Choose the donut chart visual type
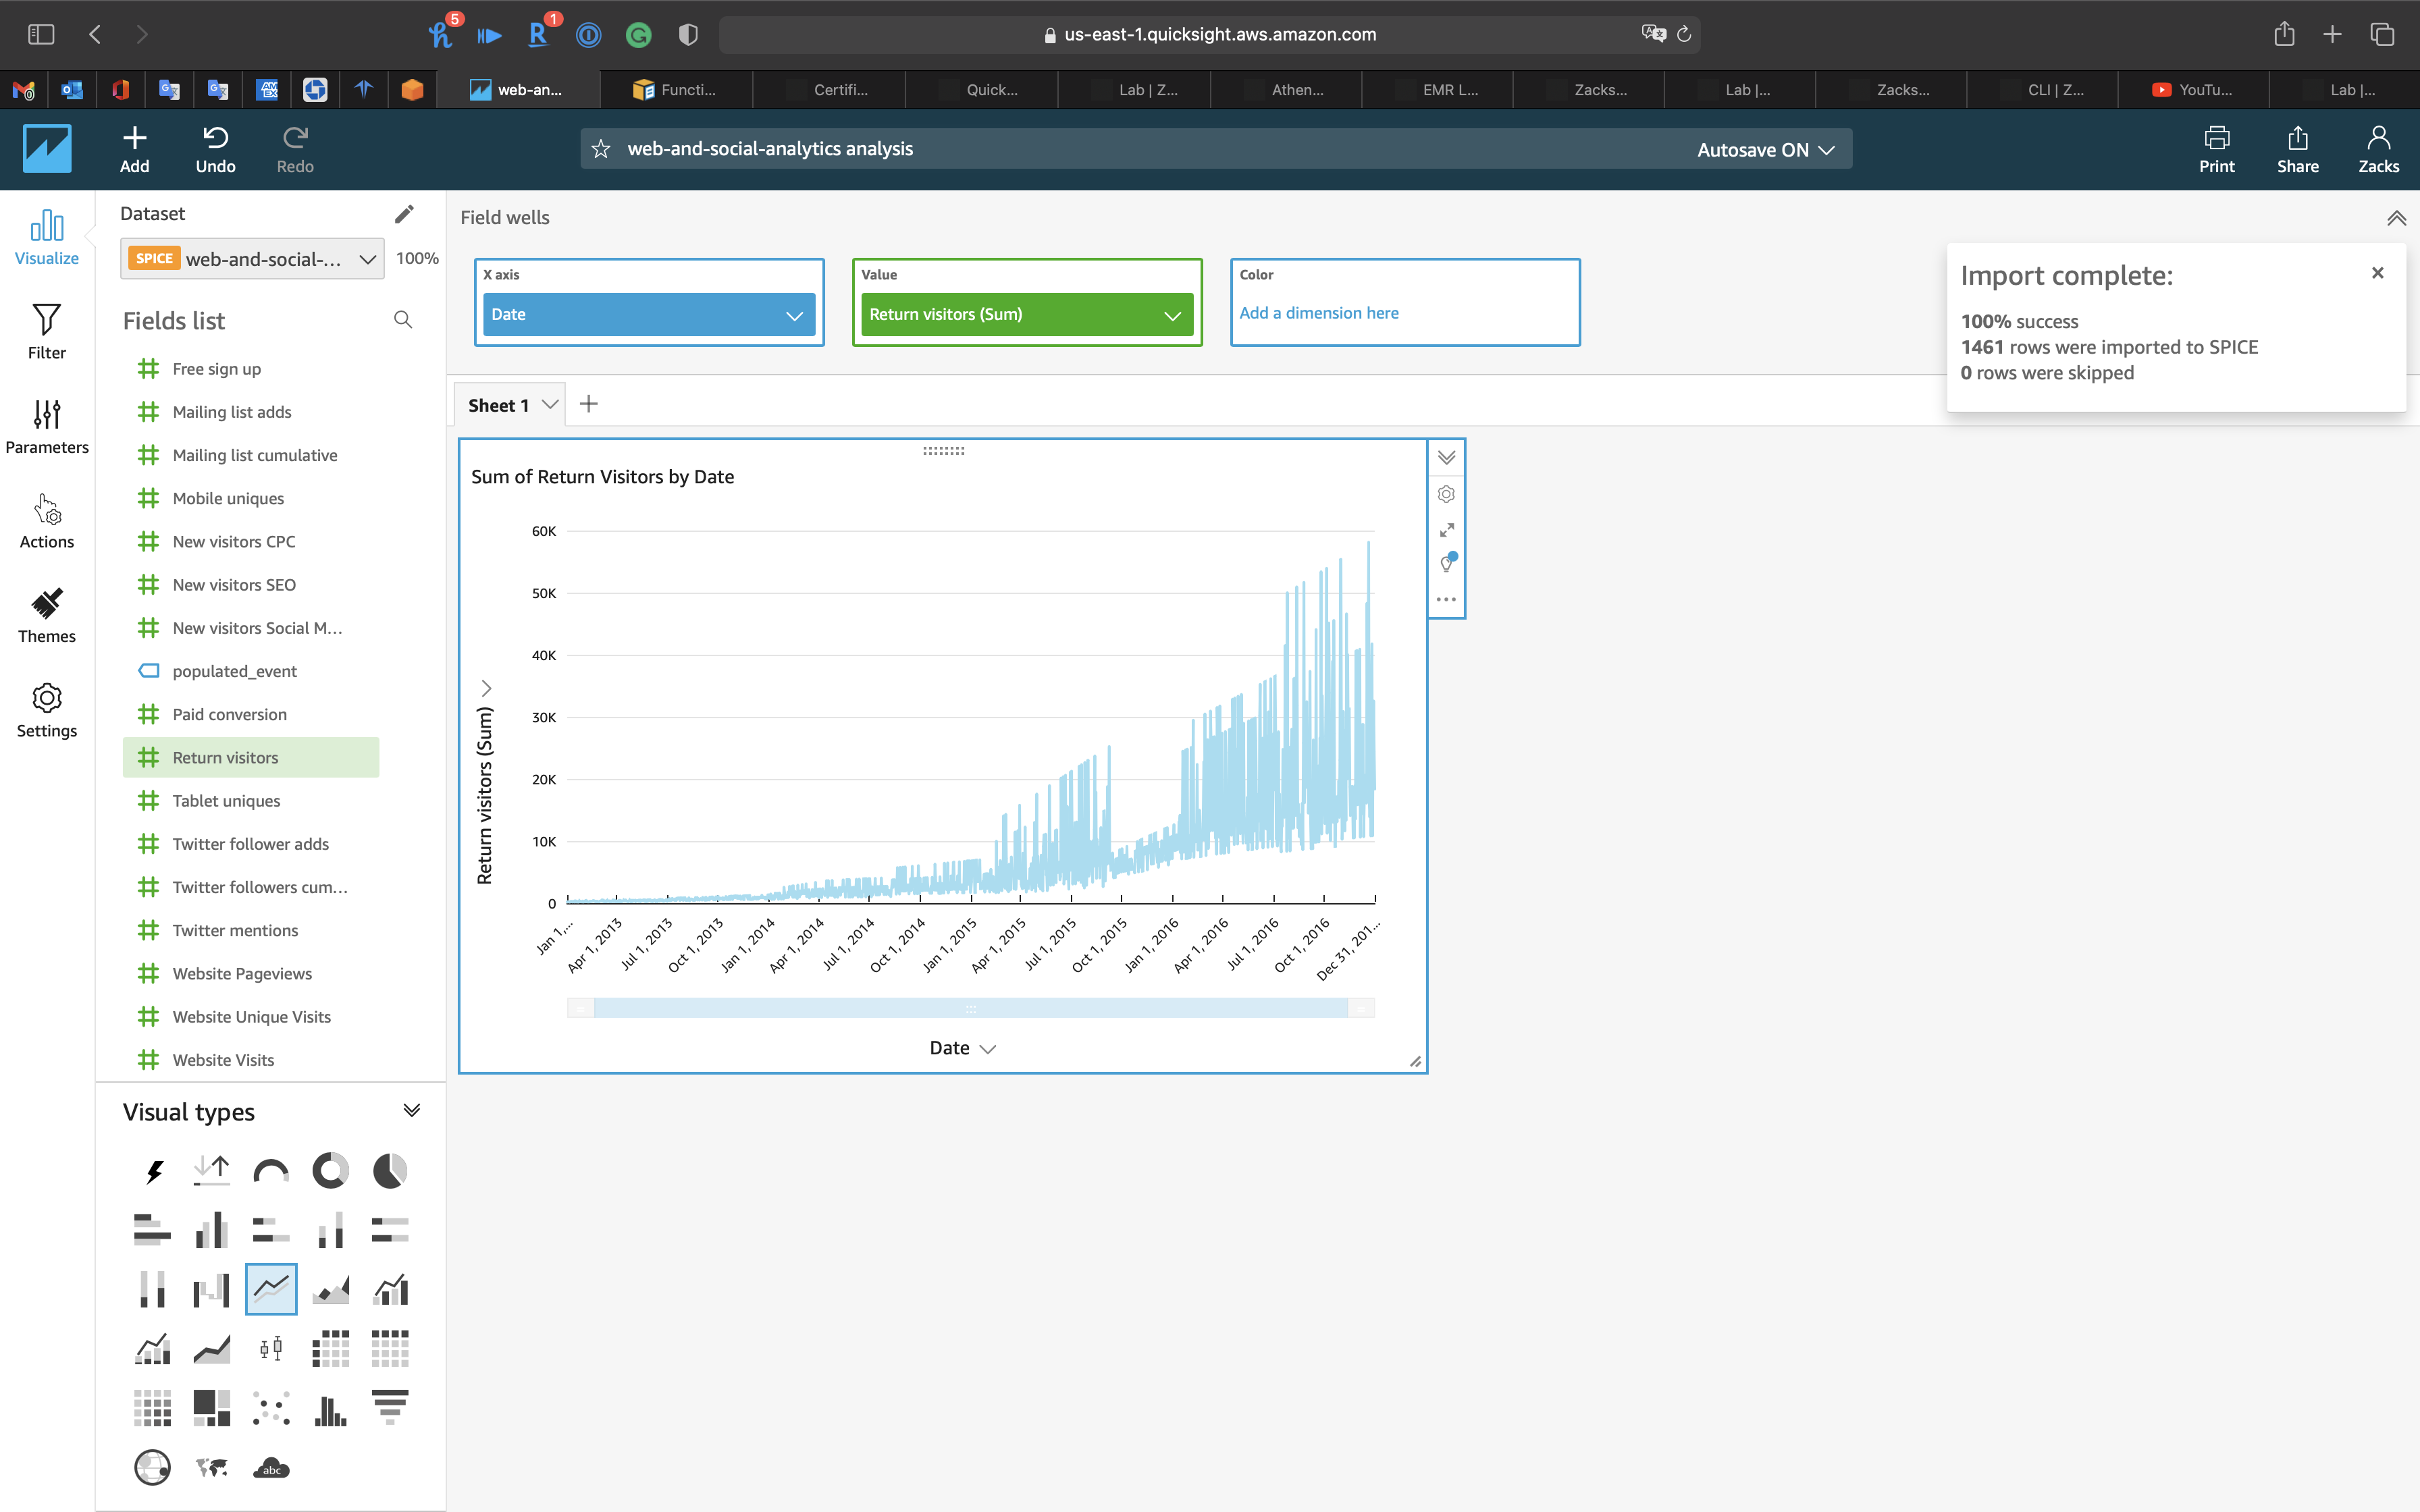This screenshot has width=2420, height=1512. coord(330,1170)
